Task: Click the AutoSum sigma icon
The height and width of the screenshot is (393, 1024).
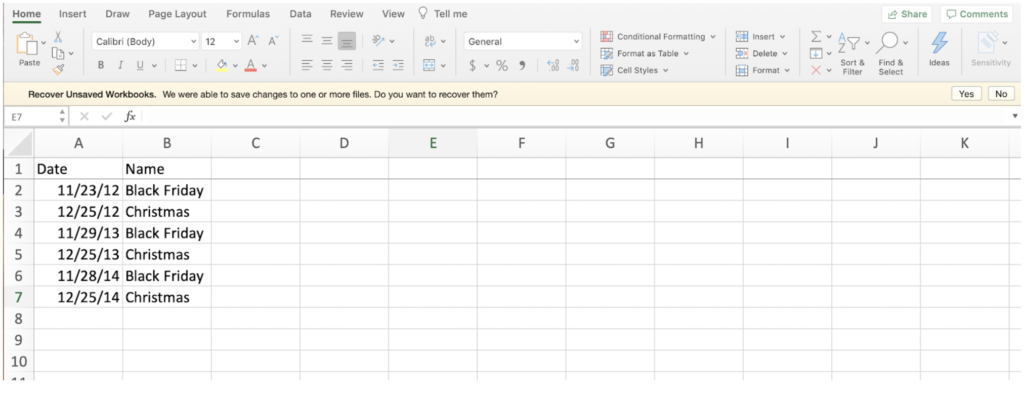Action: pyautogui.click(x=816, y=37)
